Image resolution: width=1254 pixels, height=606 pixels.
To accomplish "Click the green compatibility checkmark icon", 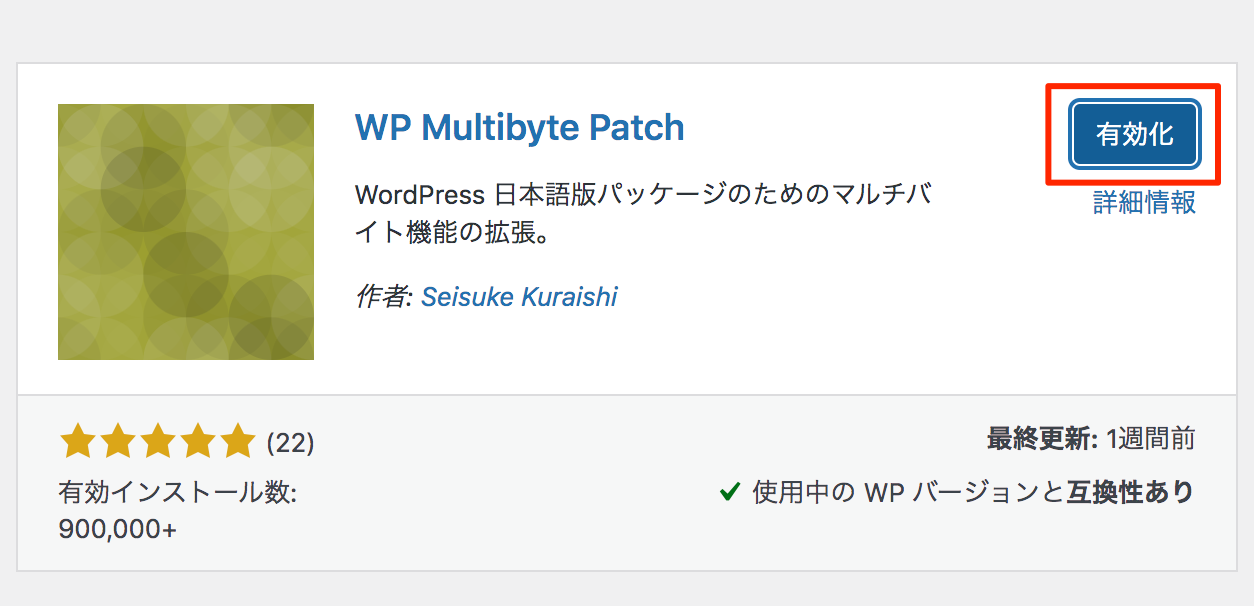I will click(x=729, y=492).
